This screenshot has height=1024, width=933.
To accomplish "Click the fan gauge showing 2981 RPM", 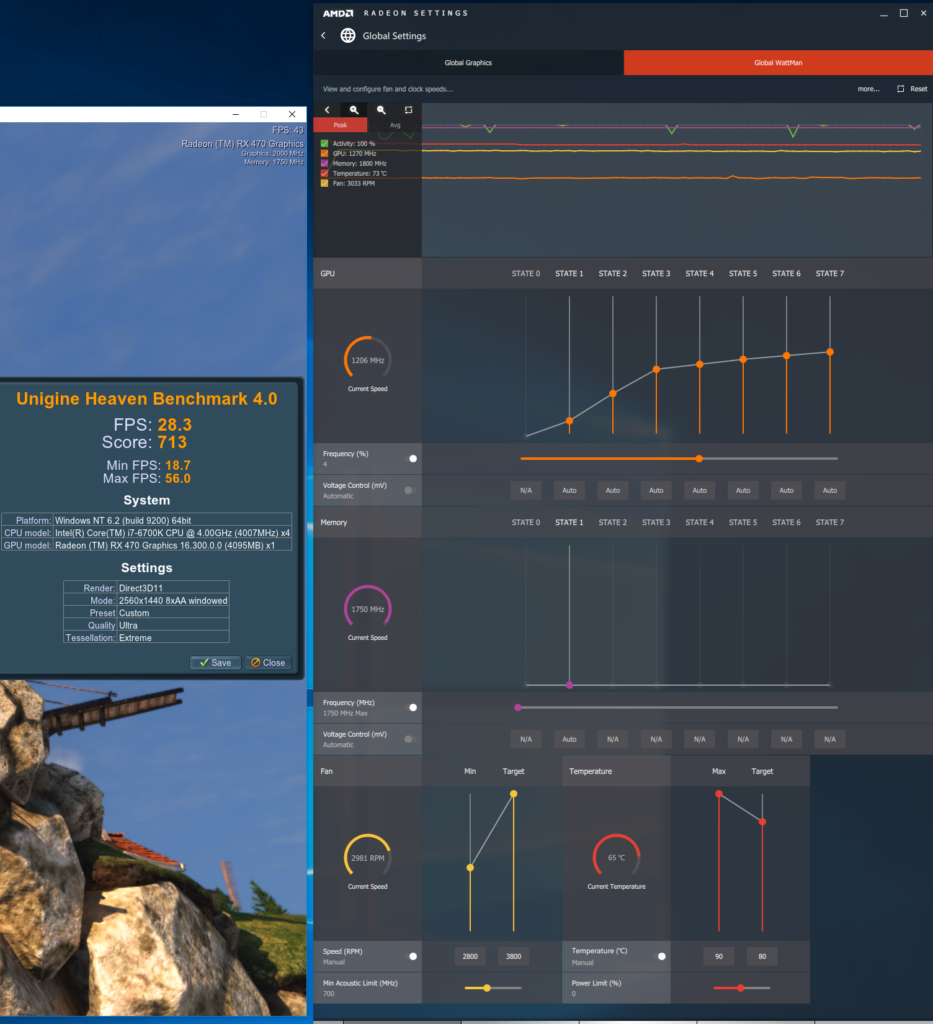I will click(368, 857).
